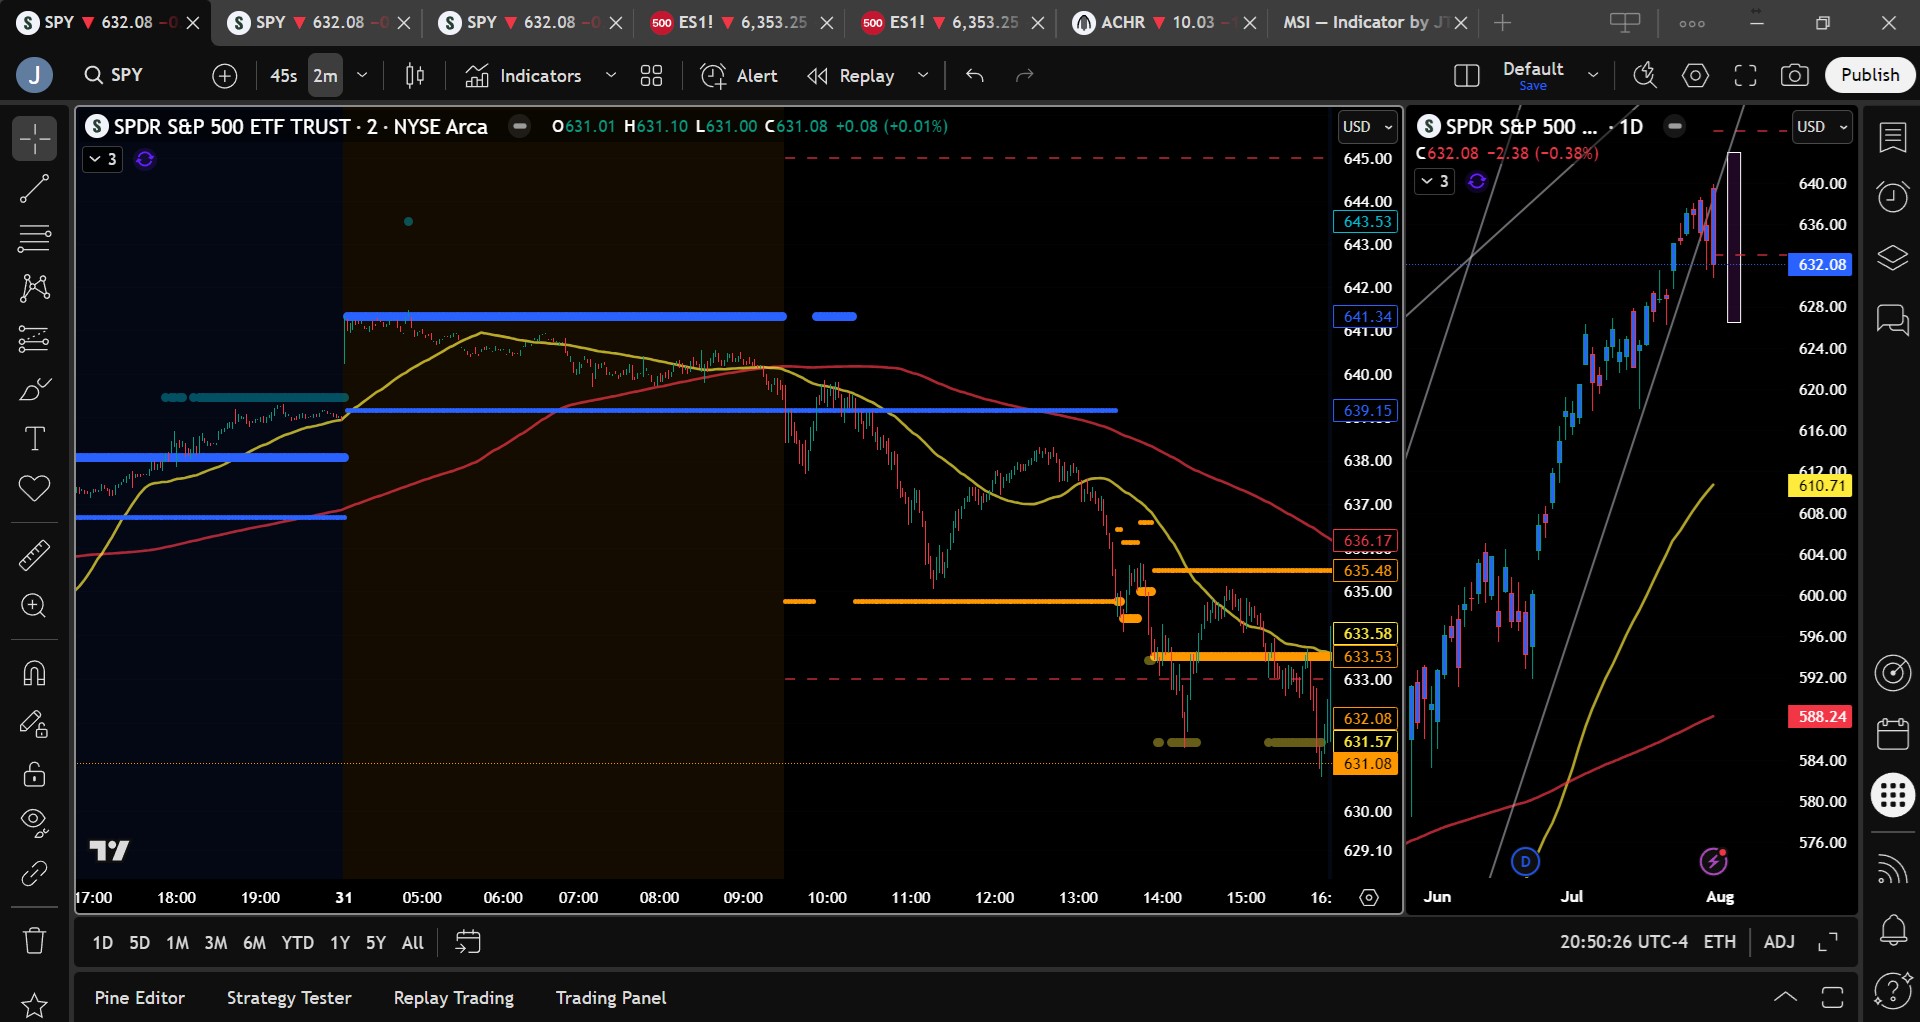
Task: Open the Indicators dialog
Action: [523, 75]
